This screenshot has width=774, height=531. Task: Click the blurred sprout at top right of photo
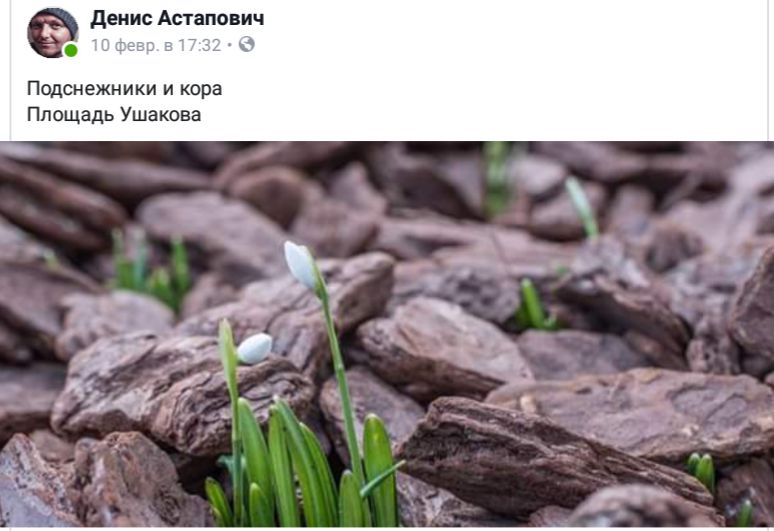click(x=583, y=207)
